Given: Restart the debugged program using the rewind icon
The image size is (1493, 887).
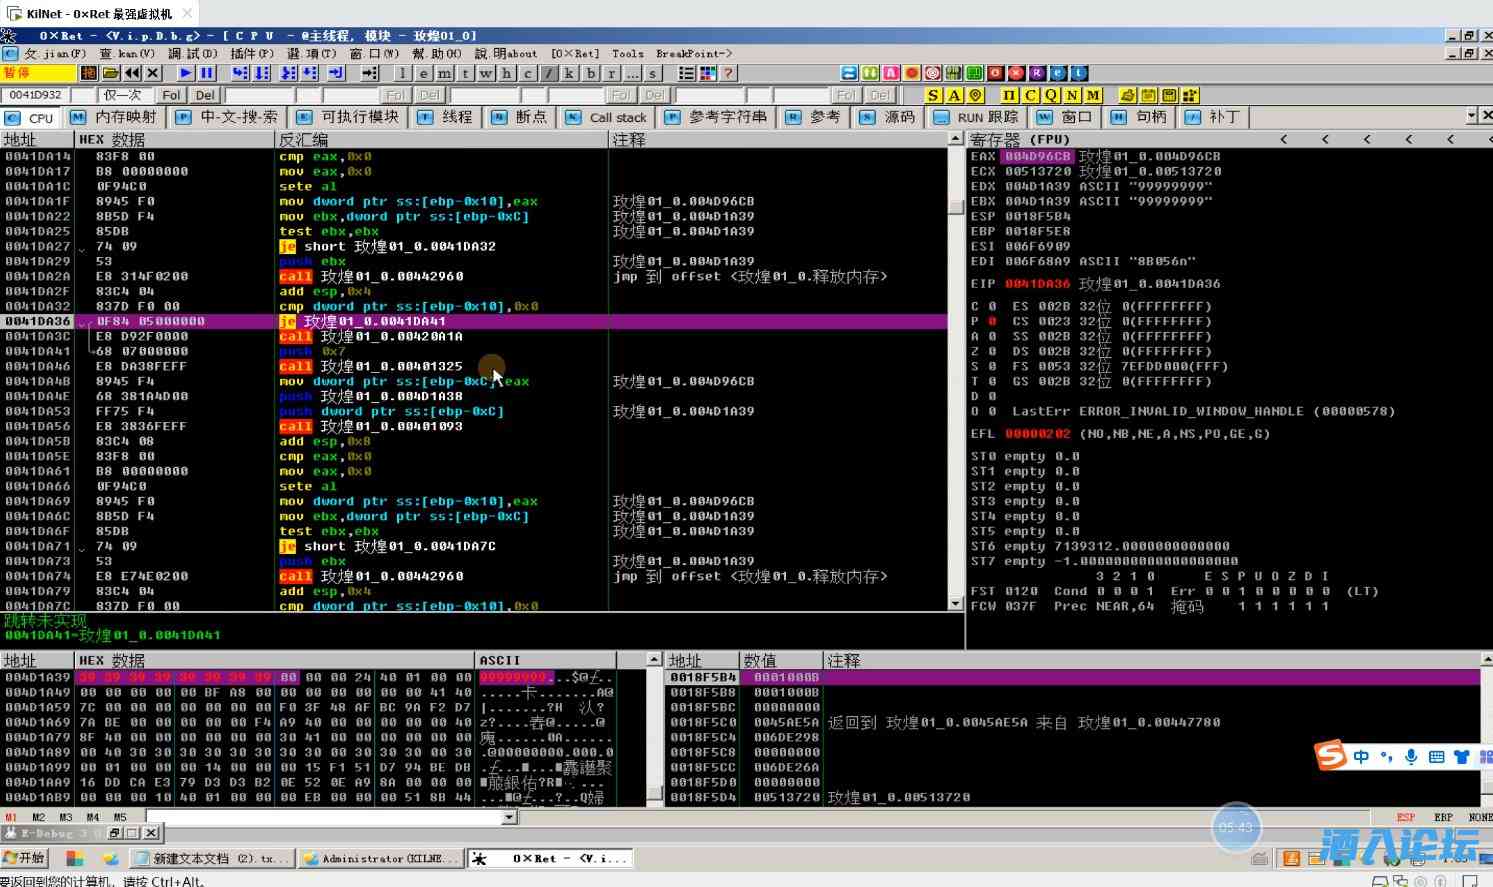Looking at the screenshot, I should pos(132,73).
